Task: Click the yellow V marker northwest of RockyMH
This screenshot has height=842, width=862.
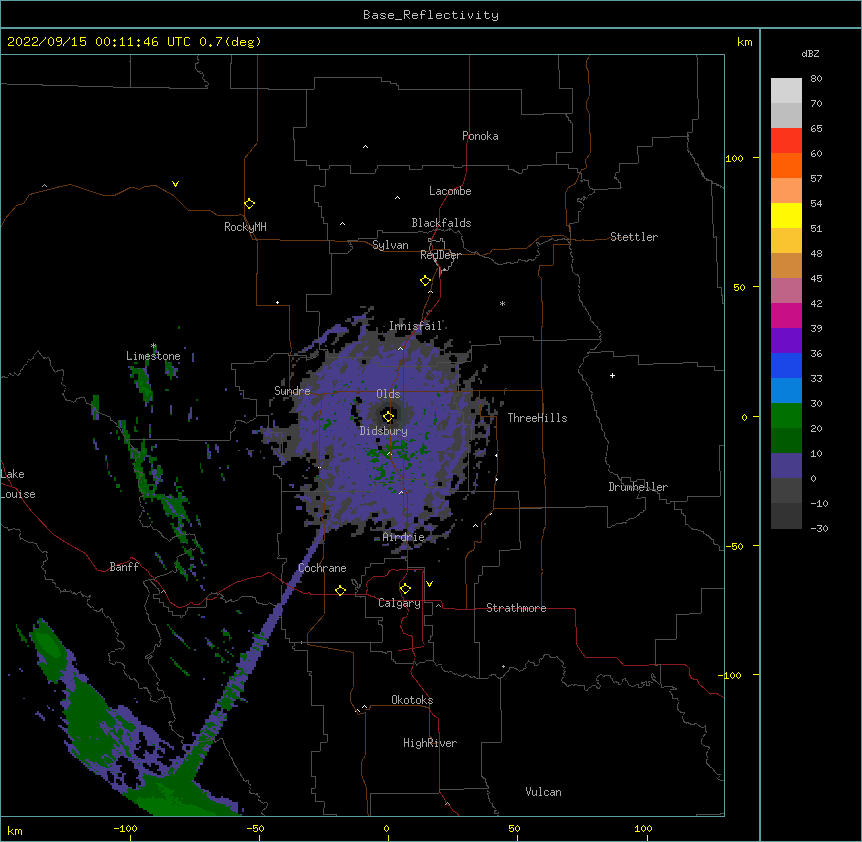Action: point(175,184)
